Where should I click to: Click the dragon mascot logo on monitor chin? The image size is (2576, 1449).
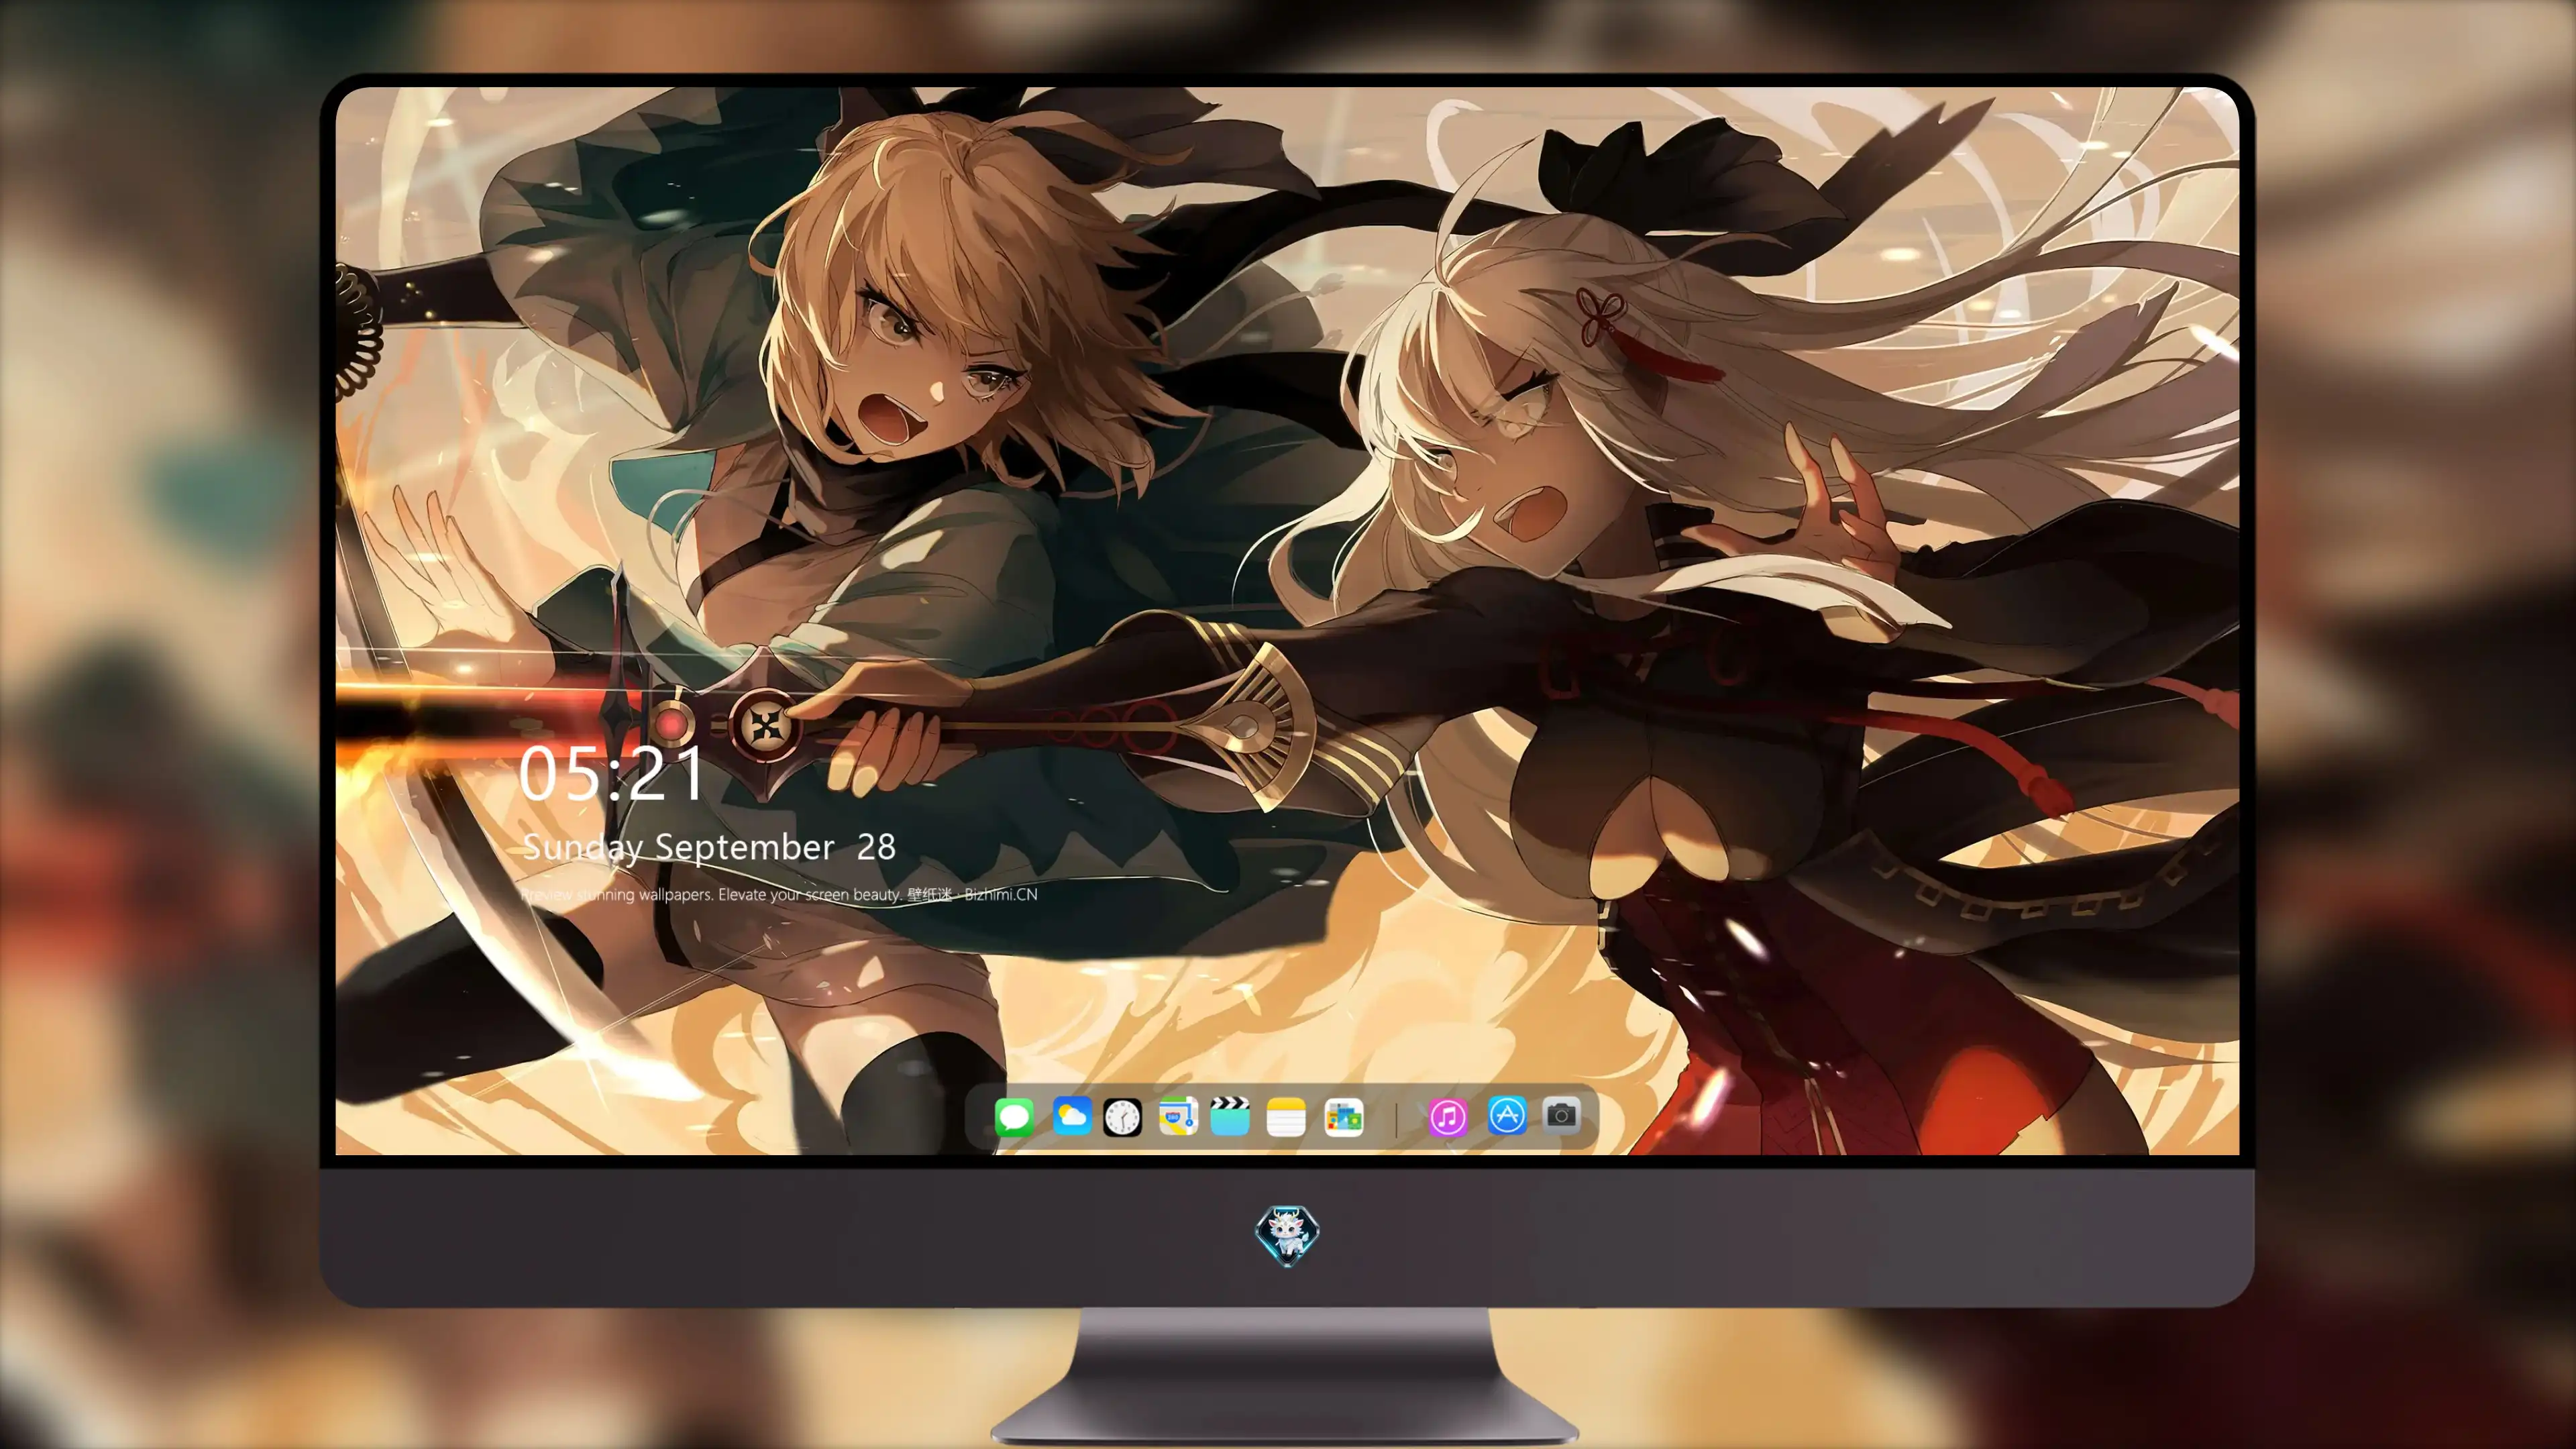pos(1287,1236)
